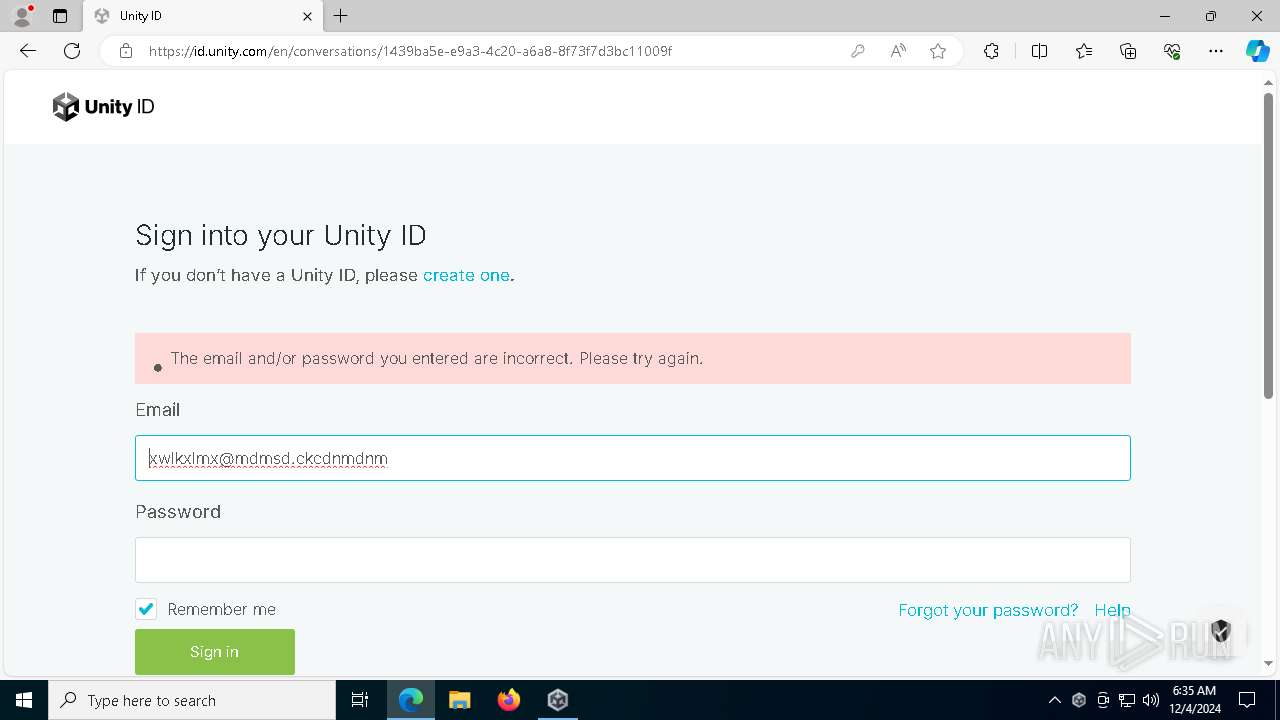The width and height of the screenshot is (1280, 720).
Task: Refresh the current page
Action: pos(72,51)
